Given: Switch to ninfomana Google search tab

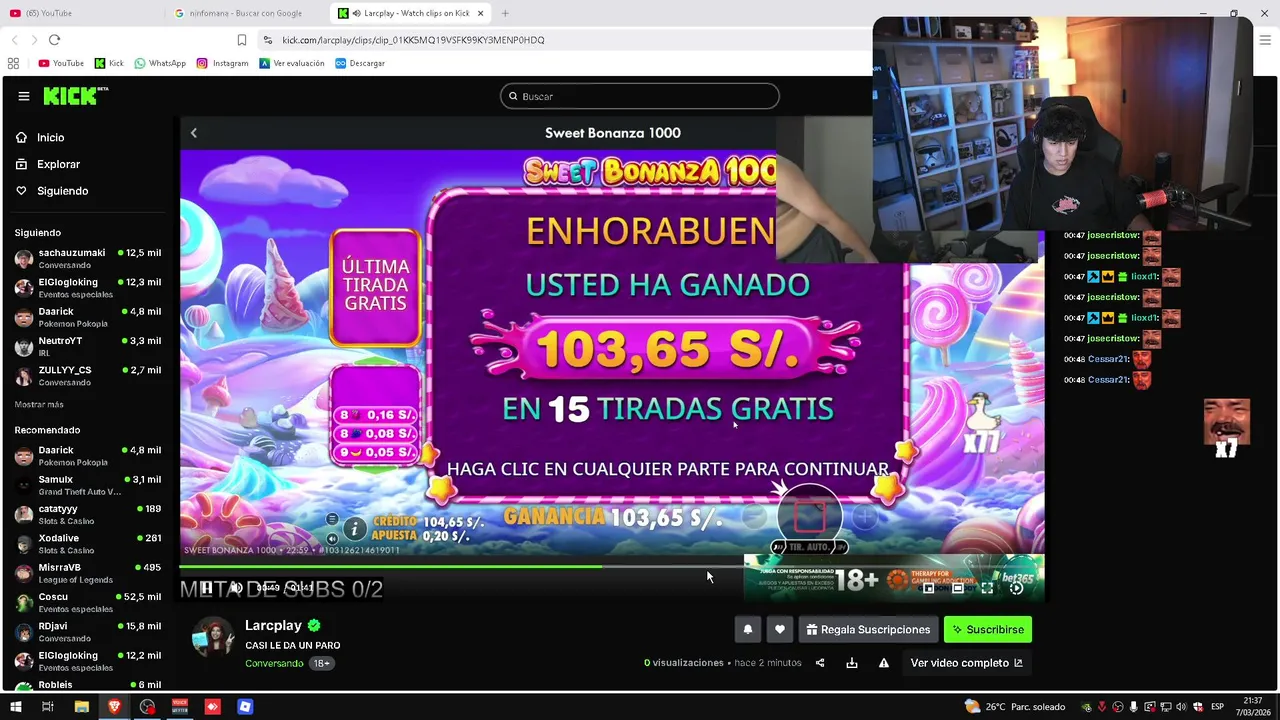Looking at the screenshot, I should point(247,13).
